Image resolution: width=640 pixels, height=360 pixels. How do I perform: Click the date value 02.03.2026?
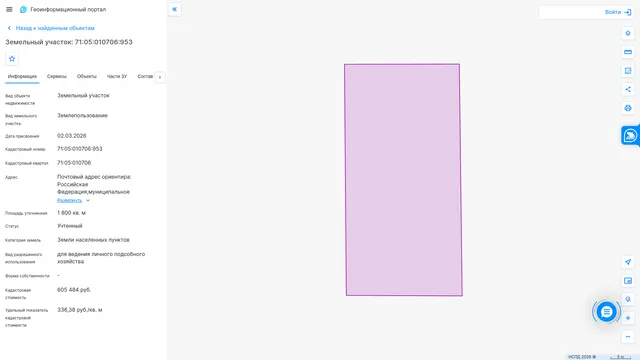71,136
